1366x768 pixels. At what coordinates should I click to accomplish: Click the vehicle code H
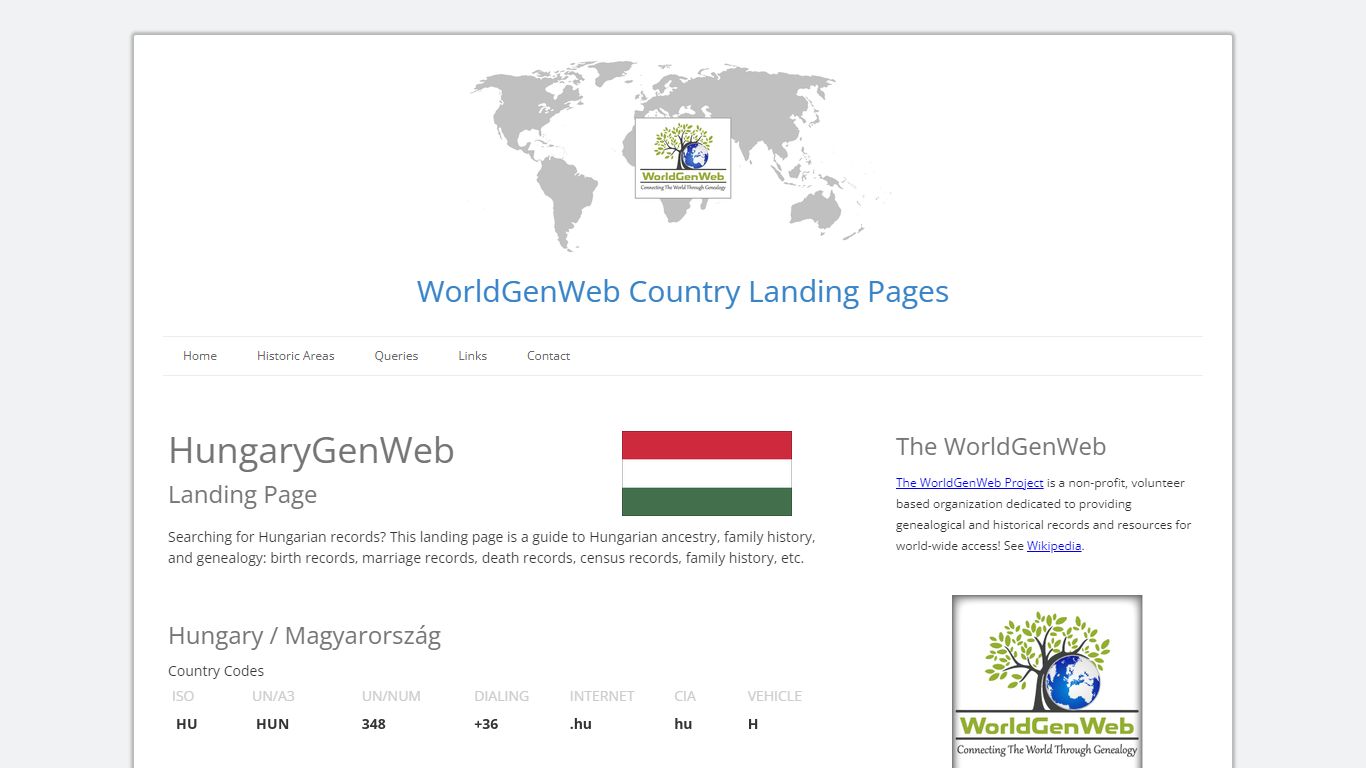(753, 724)
